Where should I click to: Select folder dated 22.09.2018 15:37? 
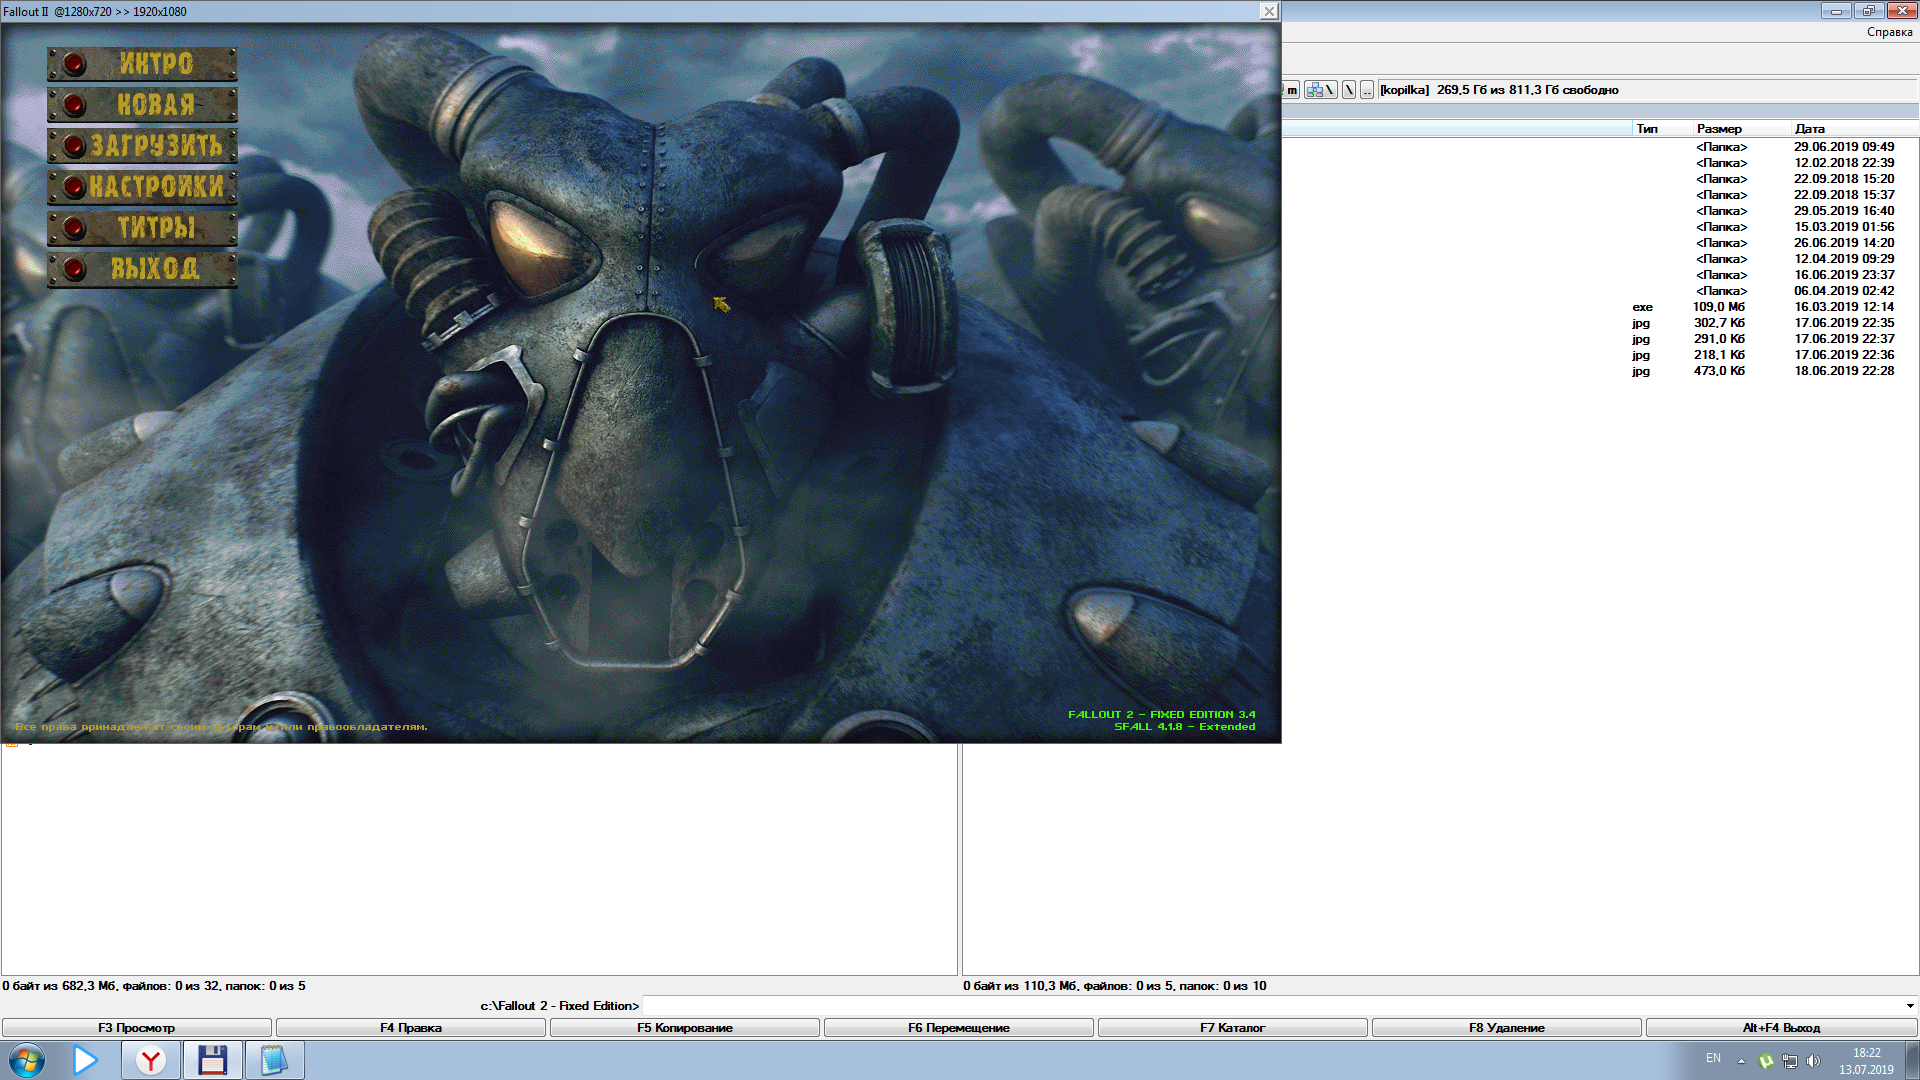click(1600, 195)
